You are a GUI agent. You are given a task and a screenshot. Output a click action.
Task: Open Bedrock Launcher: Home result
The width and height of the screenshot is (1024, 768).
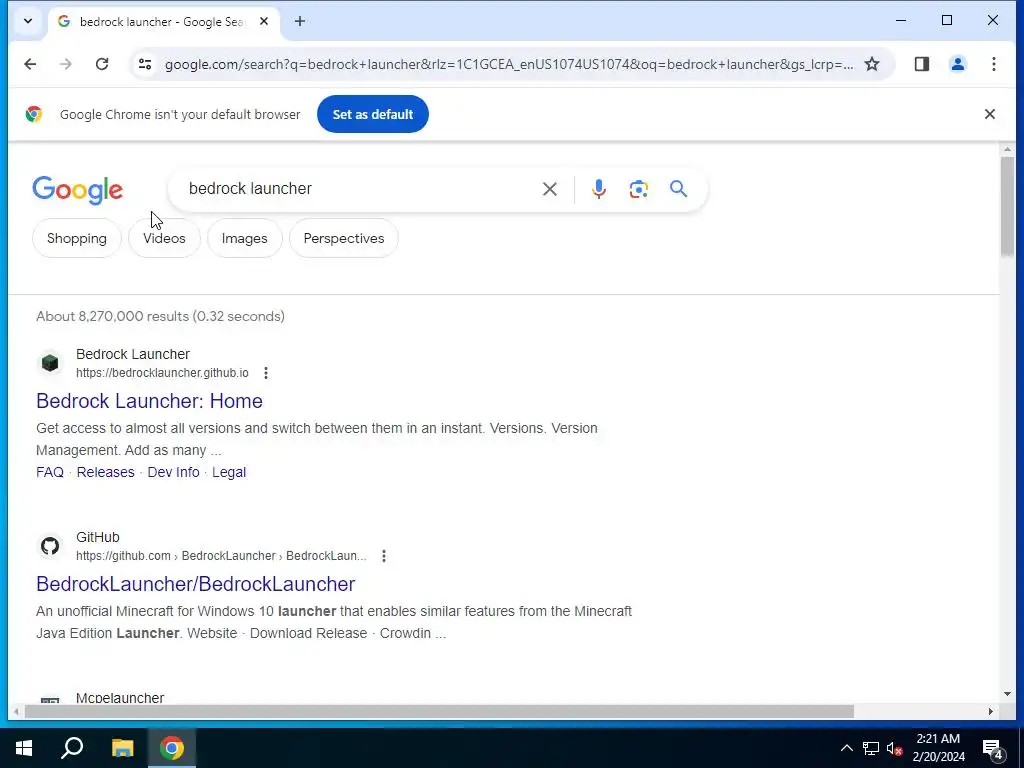point(150,401)
